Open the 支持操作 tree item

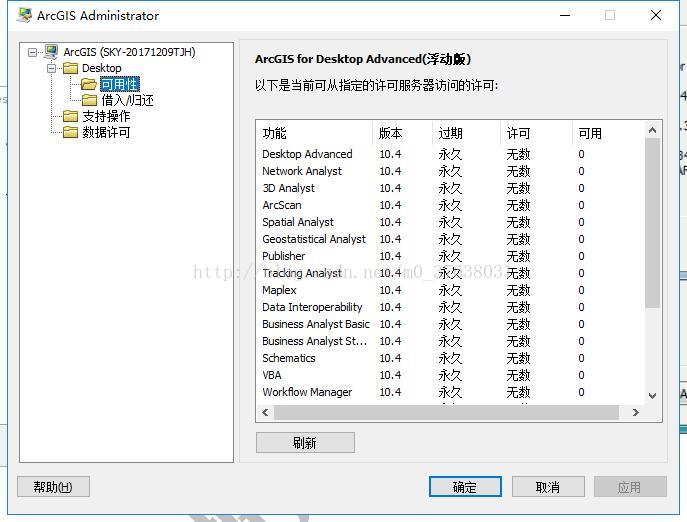(106, 116)
